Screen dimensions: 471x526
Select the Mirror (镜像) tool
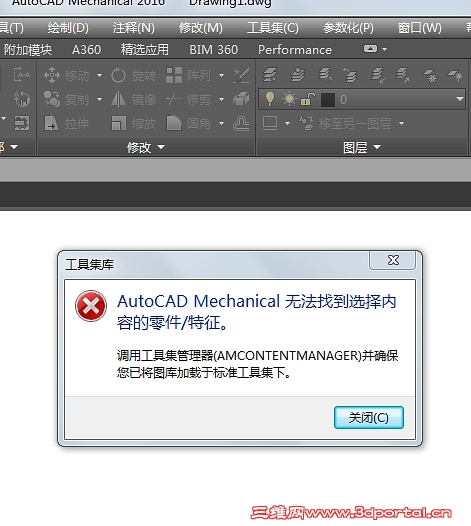pos(134,99)
